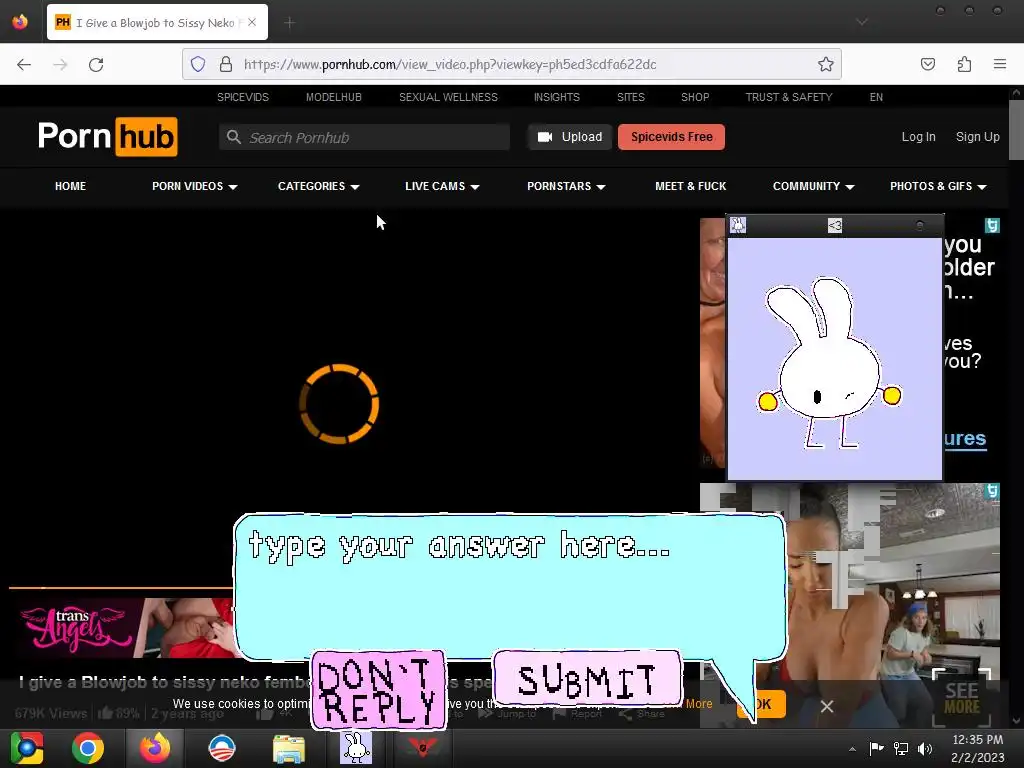Image resolution: width=1024 pixels, height=768 pixels.
Task: Go to the HOME nav item
Action: pyautogui.click(x=71, y=186)
